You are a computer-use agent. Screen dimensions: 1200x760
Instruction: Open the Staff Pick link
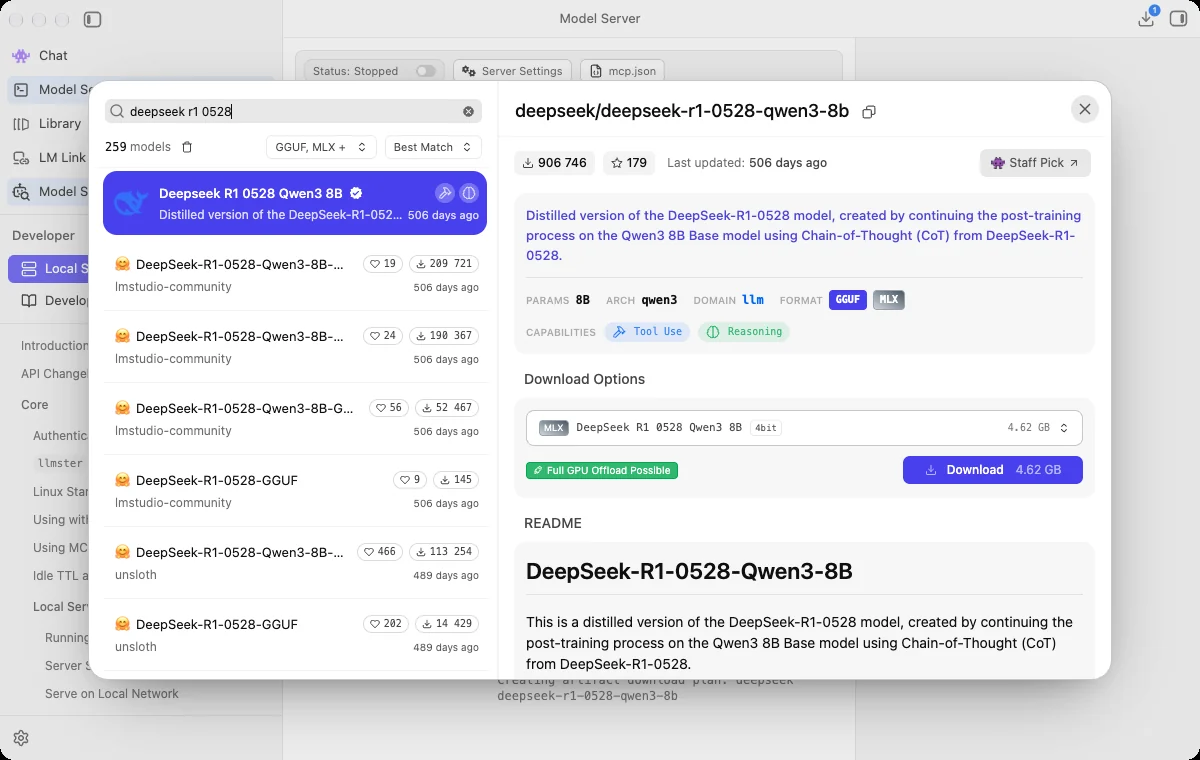click(x=1035, y=163)
